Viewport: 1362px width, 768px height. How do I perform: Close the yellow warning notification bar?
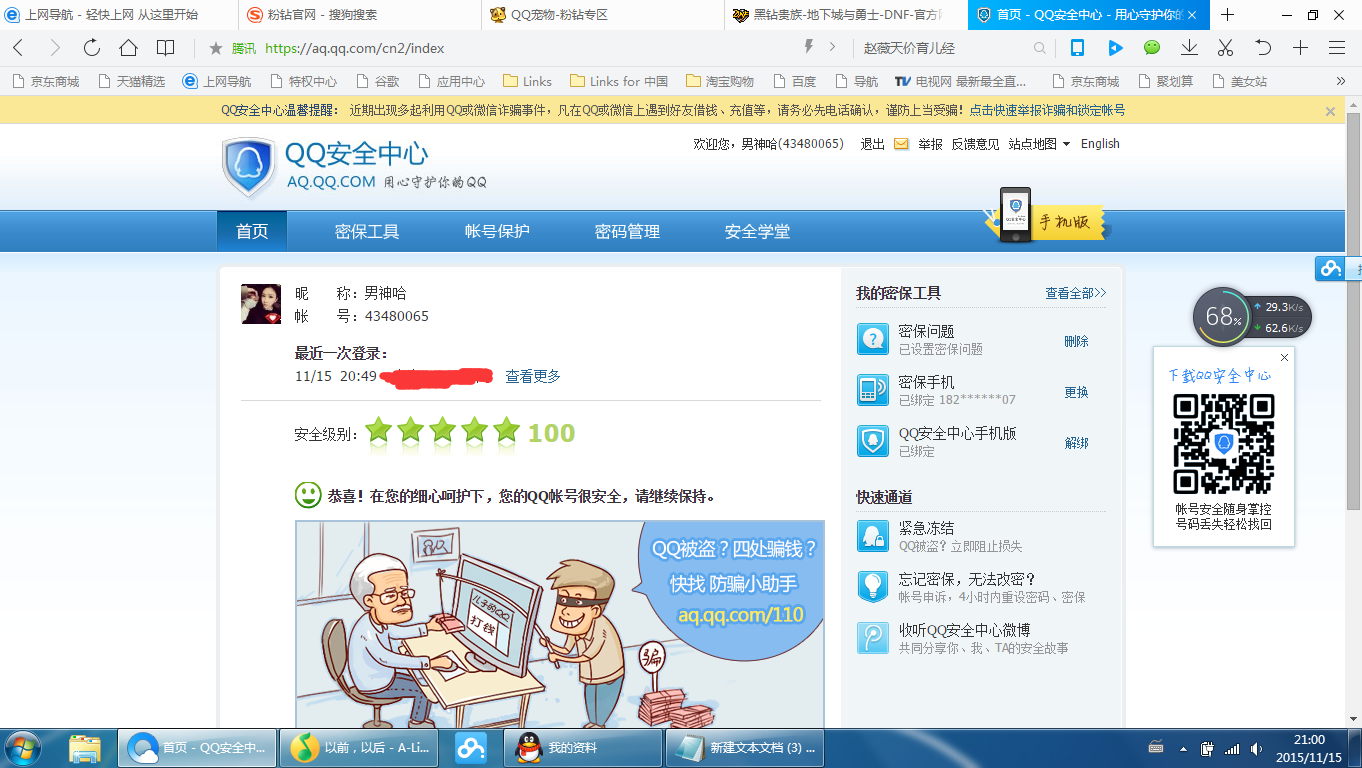point(1330,111)
